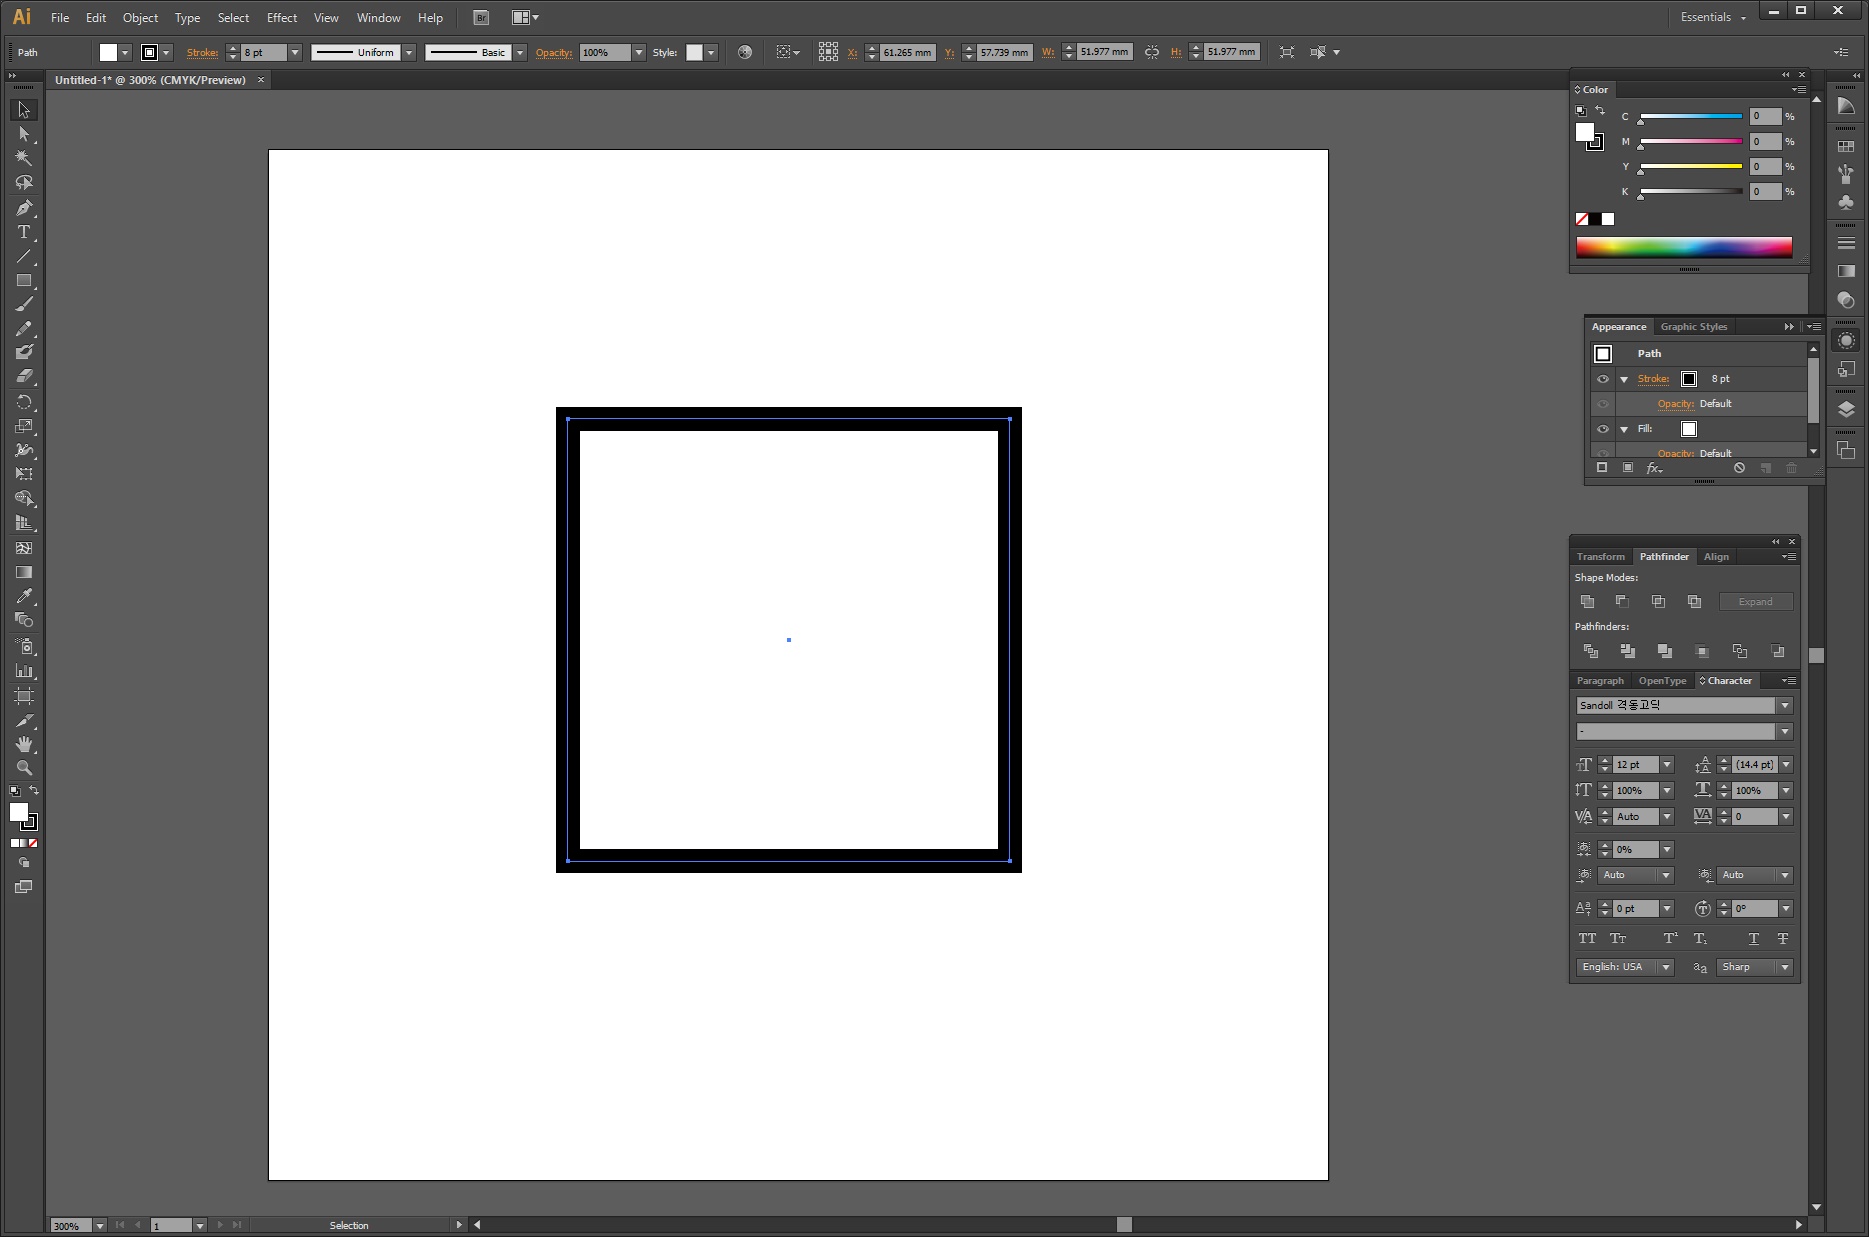Screen dimensions: 1869x1237
Task: Select the Eyedropper tool
Action: pyautogui.click(x=24, y=596)
